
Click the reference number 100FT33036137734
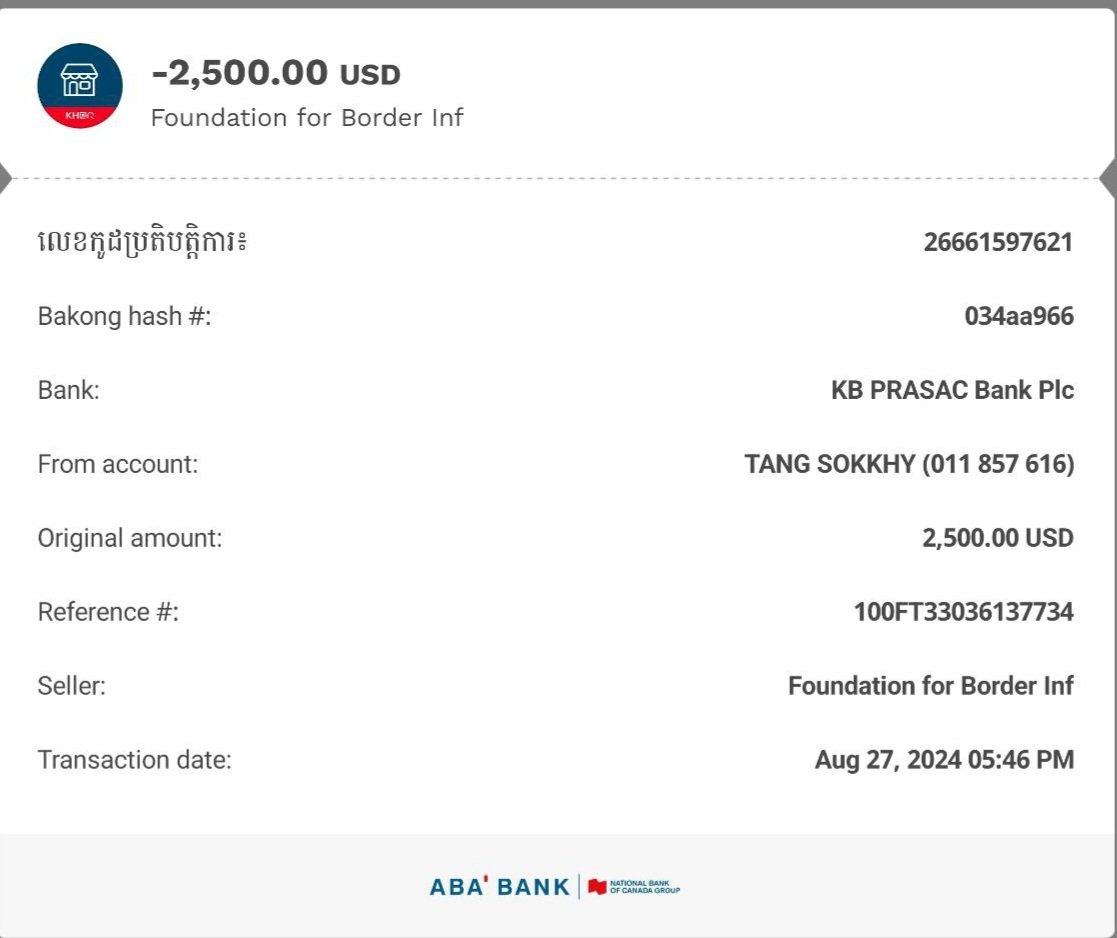963,612
